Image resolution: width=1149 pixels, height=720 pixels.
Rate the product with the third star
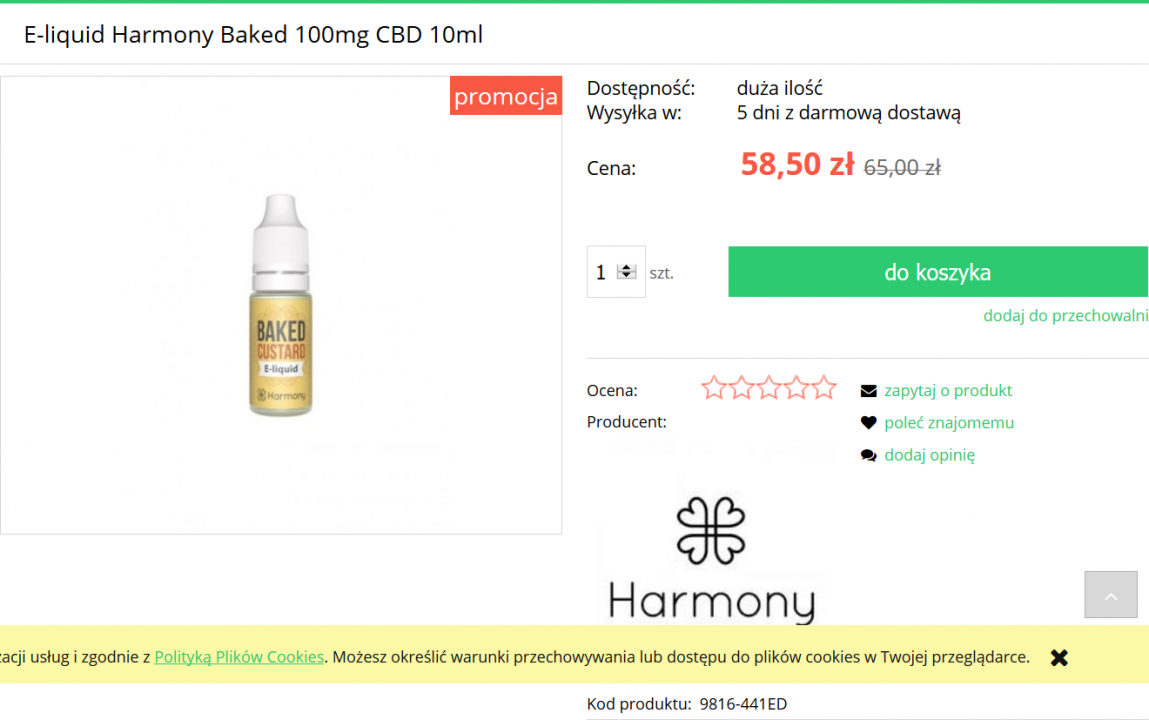pos(769,387)
